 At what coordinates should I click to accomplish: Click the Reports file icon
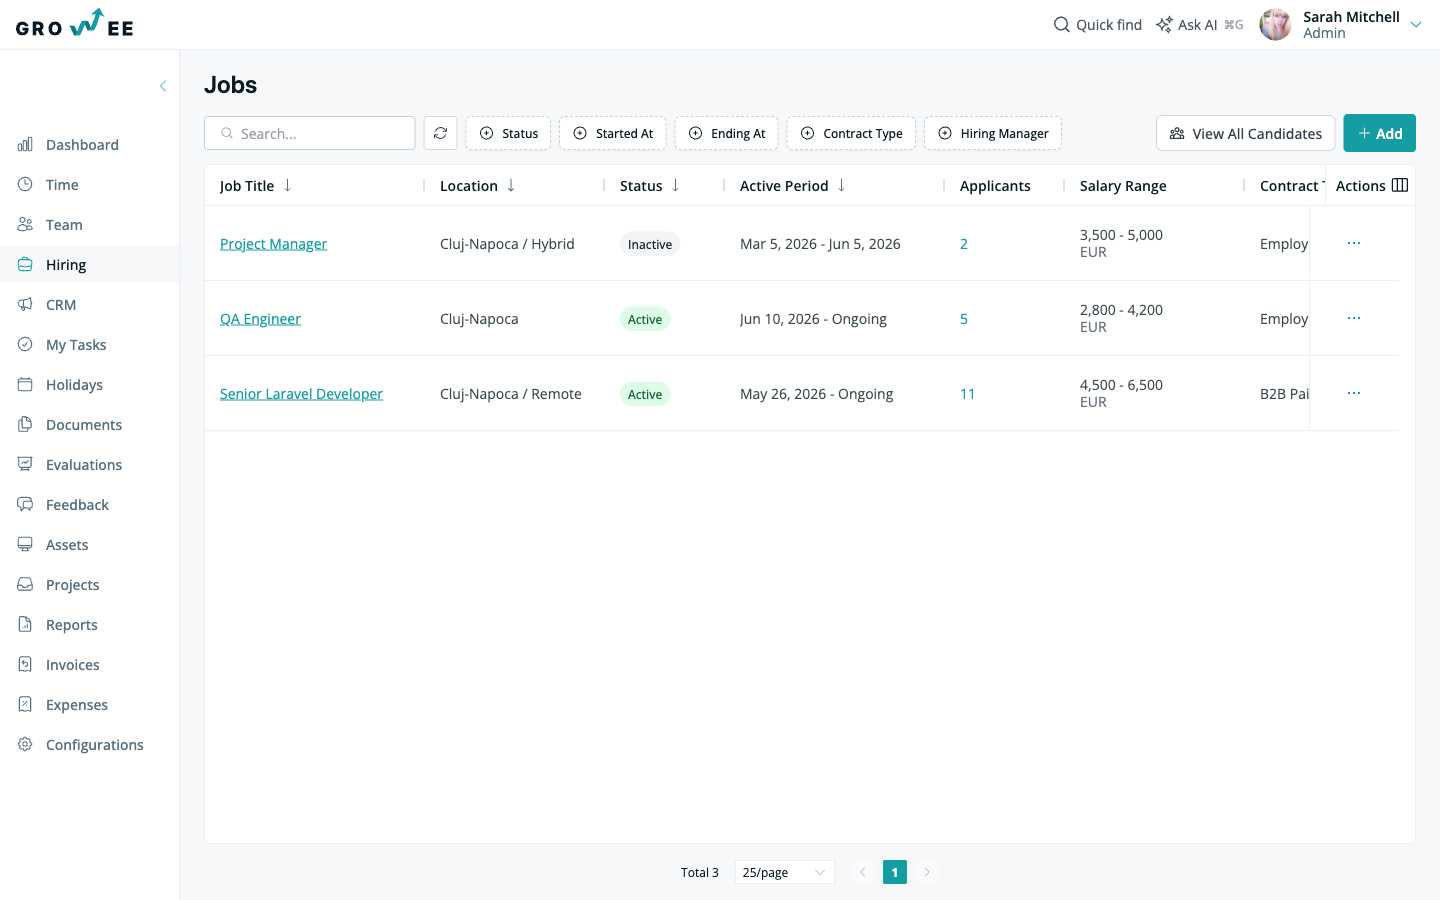(25, 624)
